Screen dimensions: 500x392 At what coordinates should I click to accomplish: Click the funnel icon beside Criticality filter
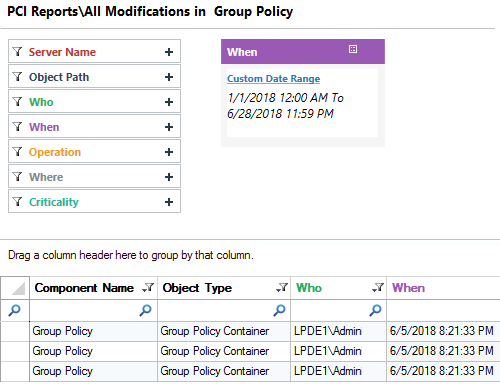click(x=17, y=201)
